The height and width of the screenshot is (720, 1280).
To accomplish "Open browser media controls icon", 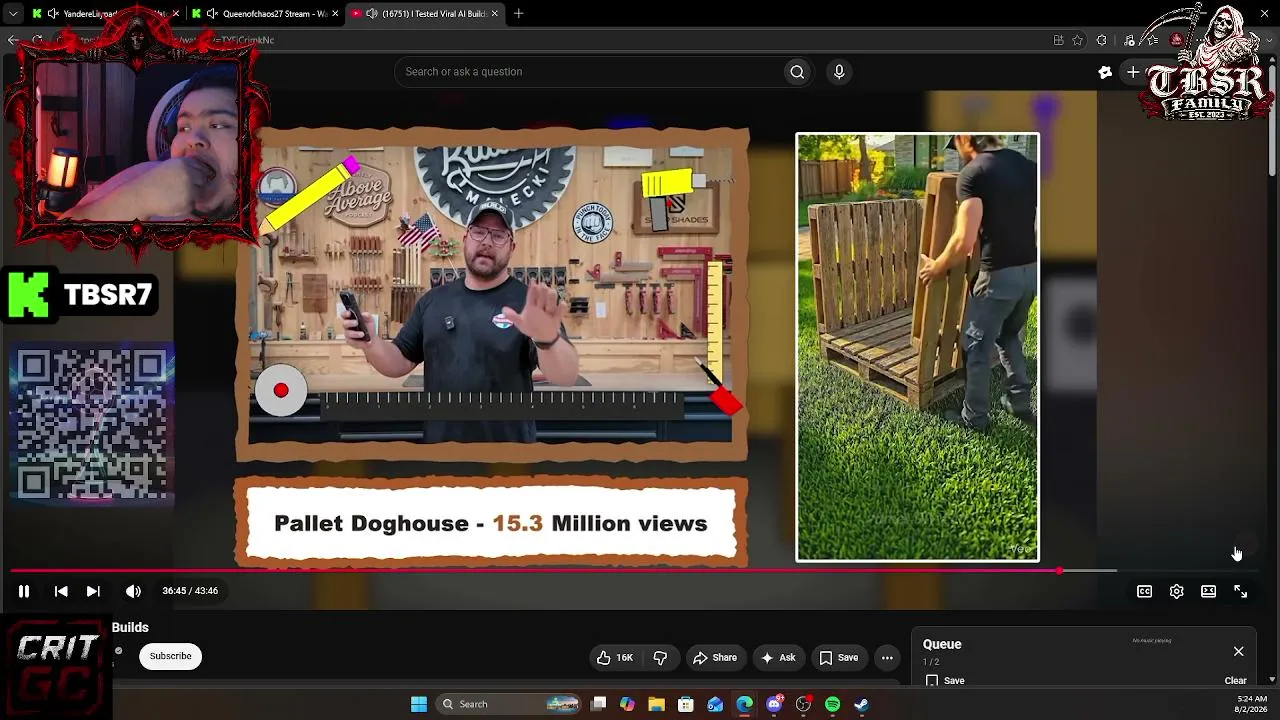I will [x=1129, y=40].
